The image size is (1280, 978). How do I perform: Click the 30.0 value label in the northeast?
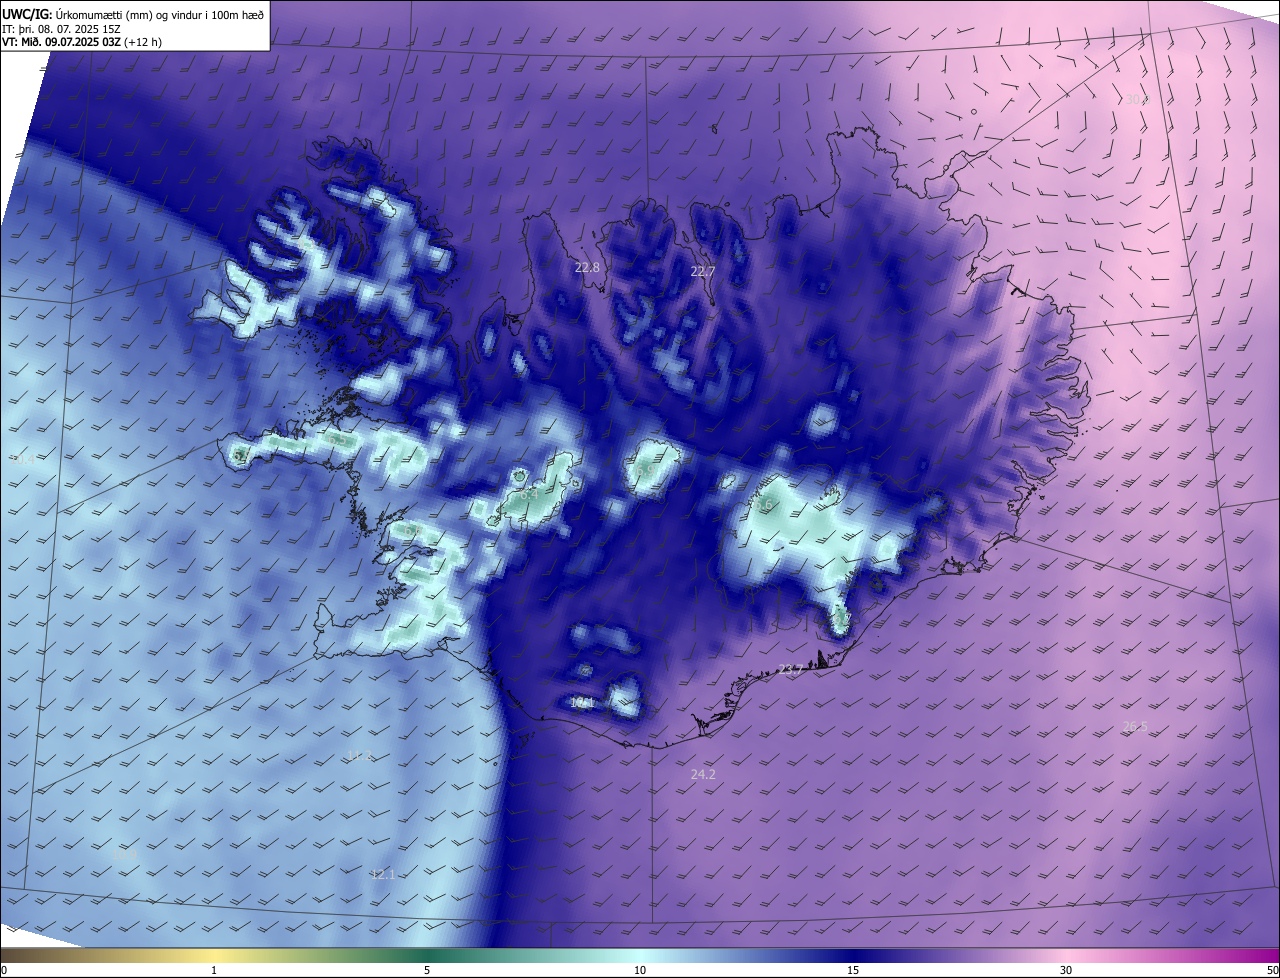point(1137,100)
